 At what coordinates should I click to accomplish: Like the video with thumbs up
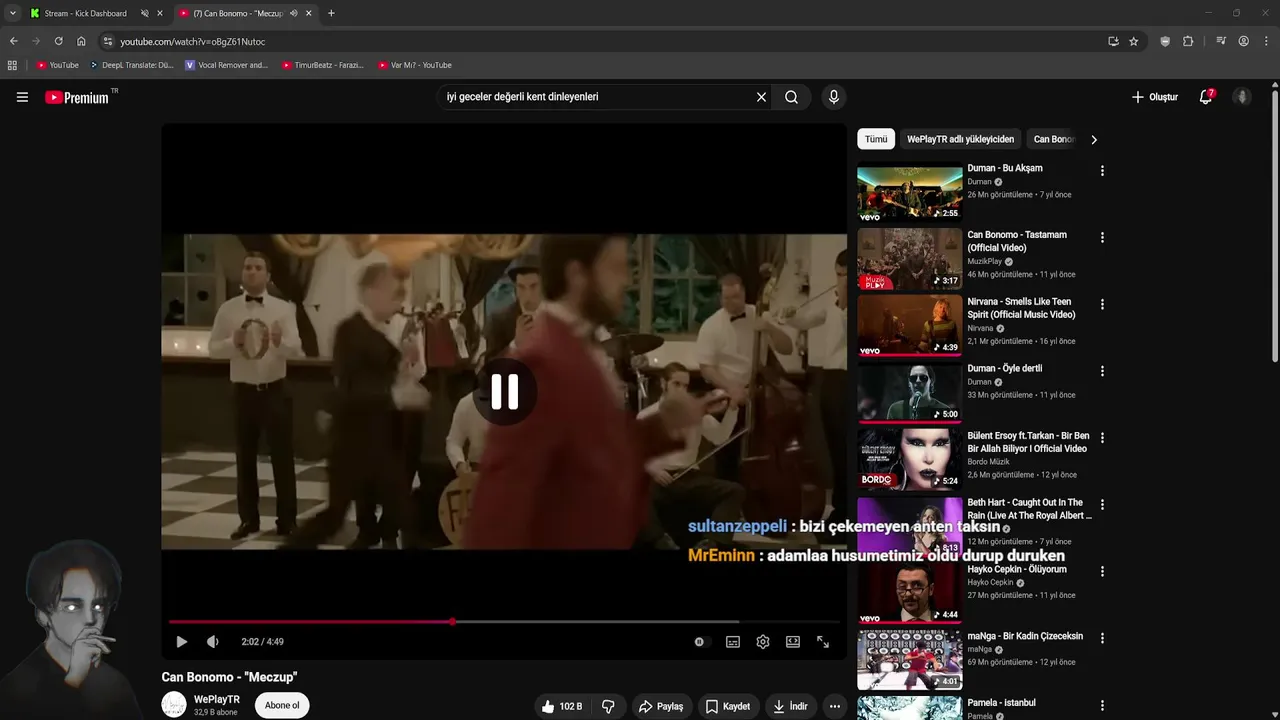click(x=562, y=706)
